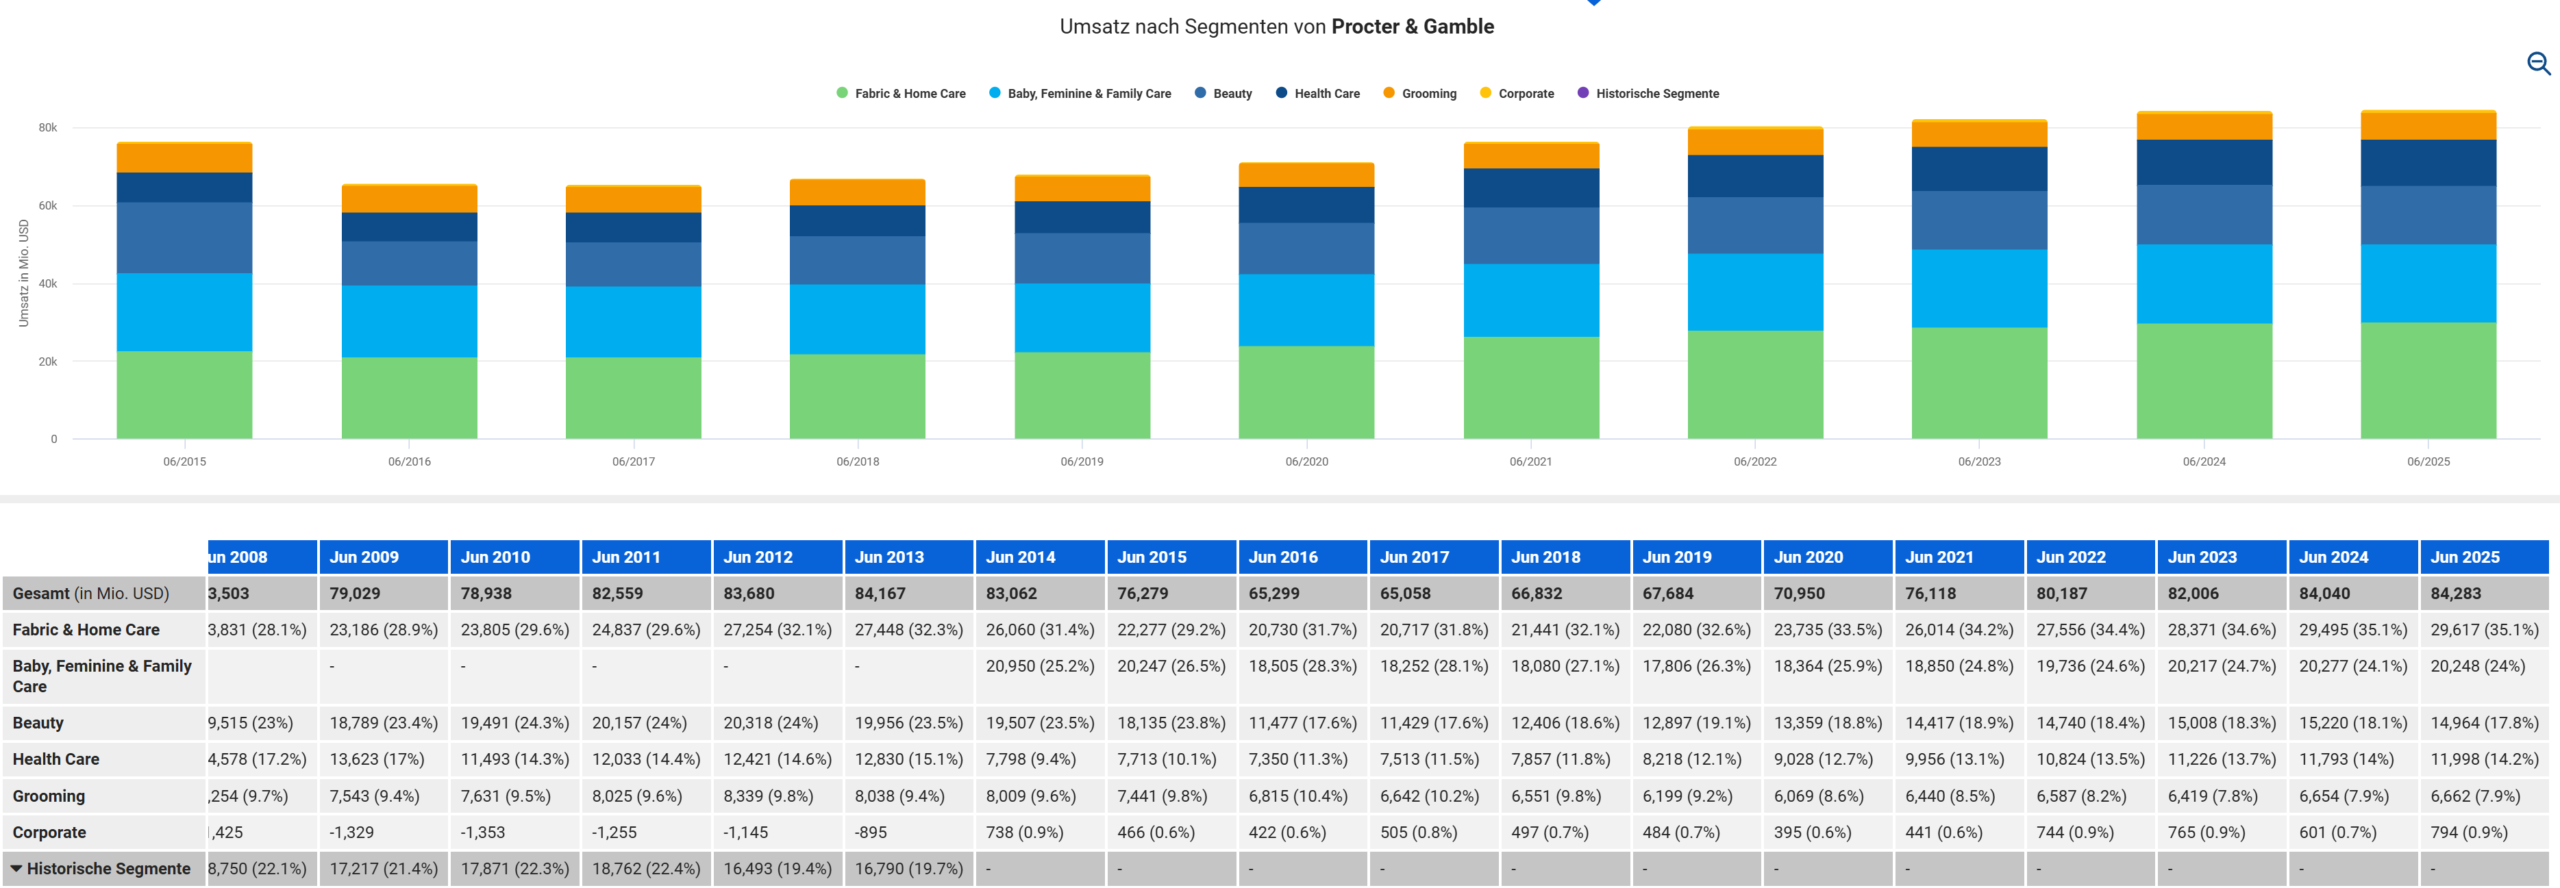Click the orange top segment of the 06/2015 bar
This screenshot has height=888, width=2560.
[184, 157]
